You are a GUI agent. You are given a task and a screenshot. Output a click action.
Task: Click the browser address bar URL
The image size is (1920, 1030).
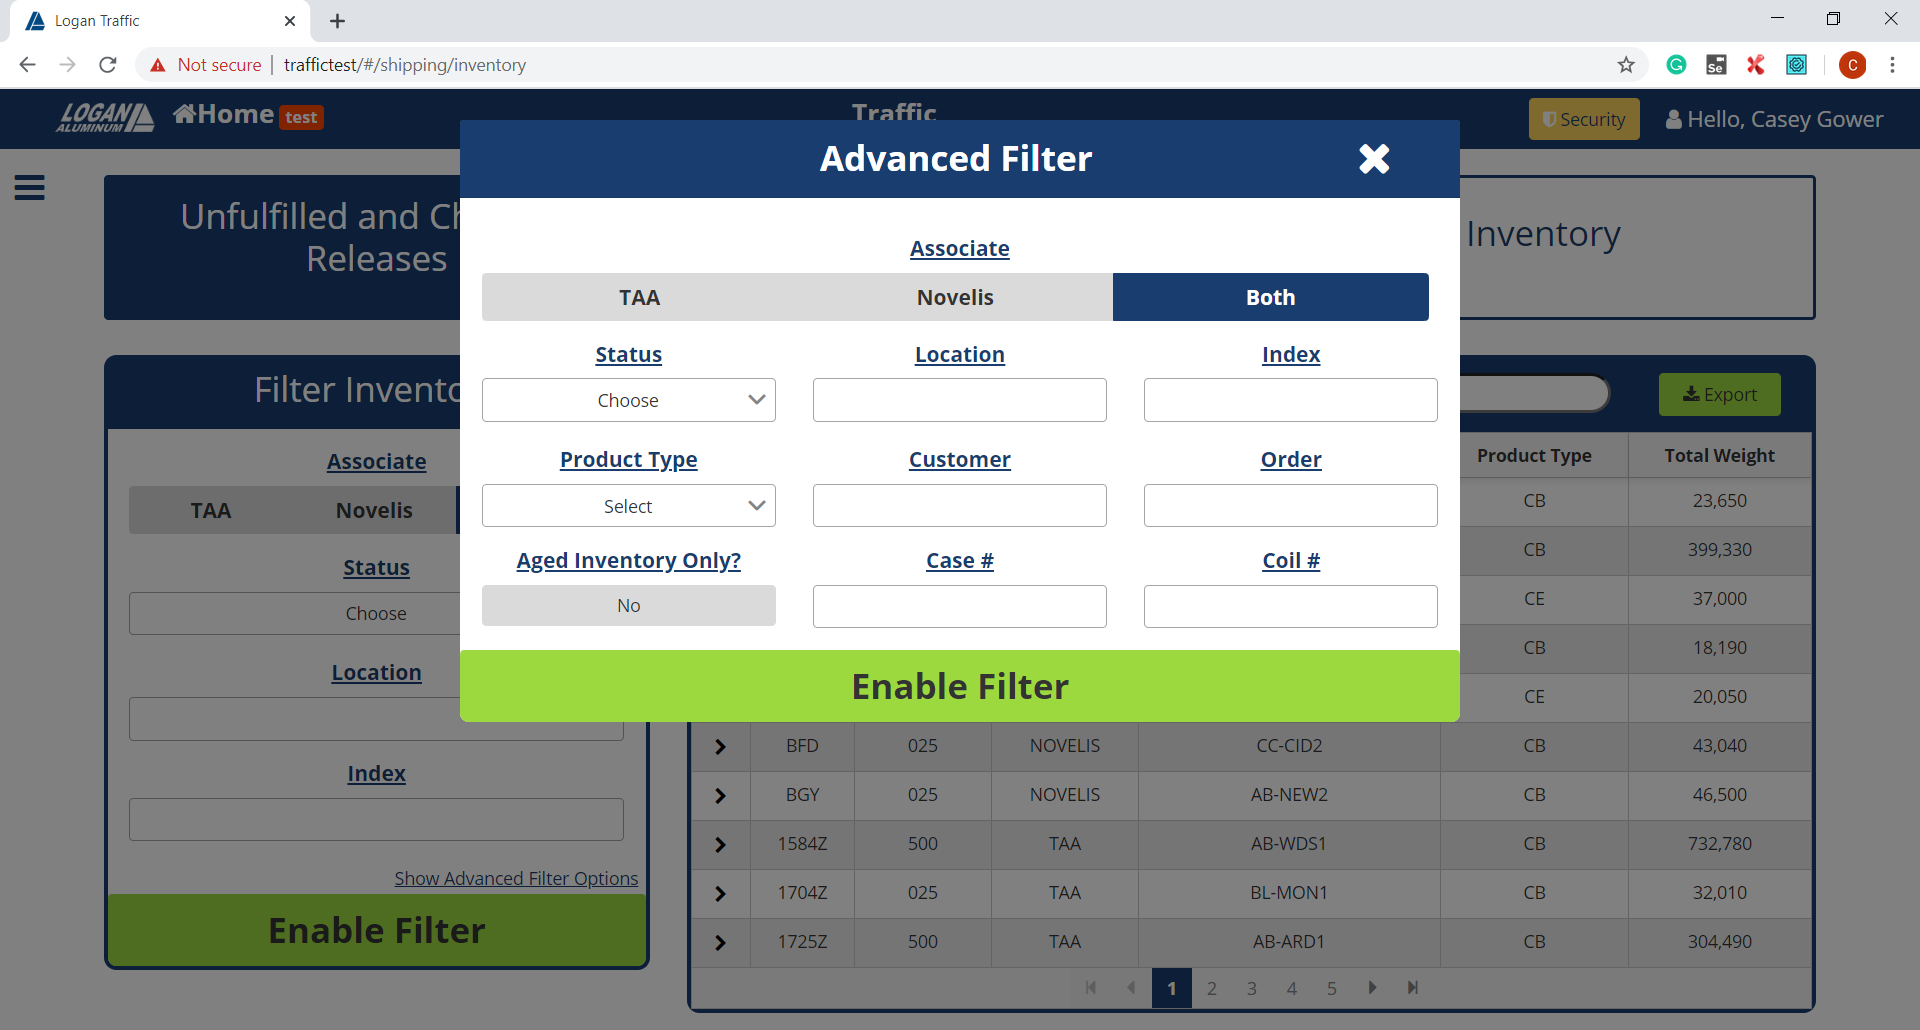pyautogui.click(x=405, y=65)
